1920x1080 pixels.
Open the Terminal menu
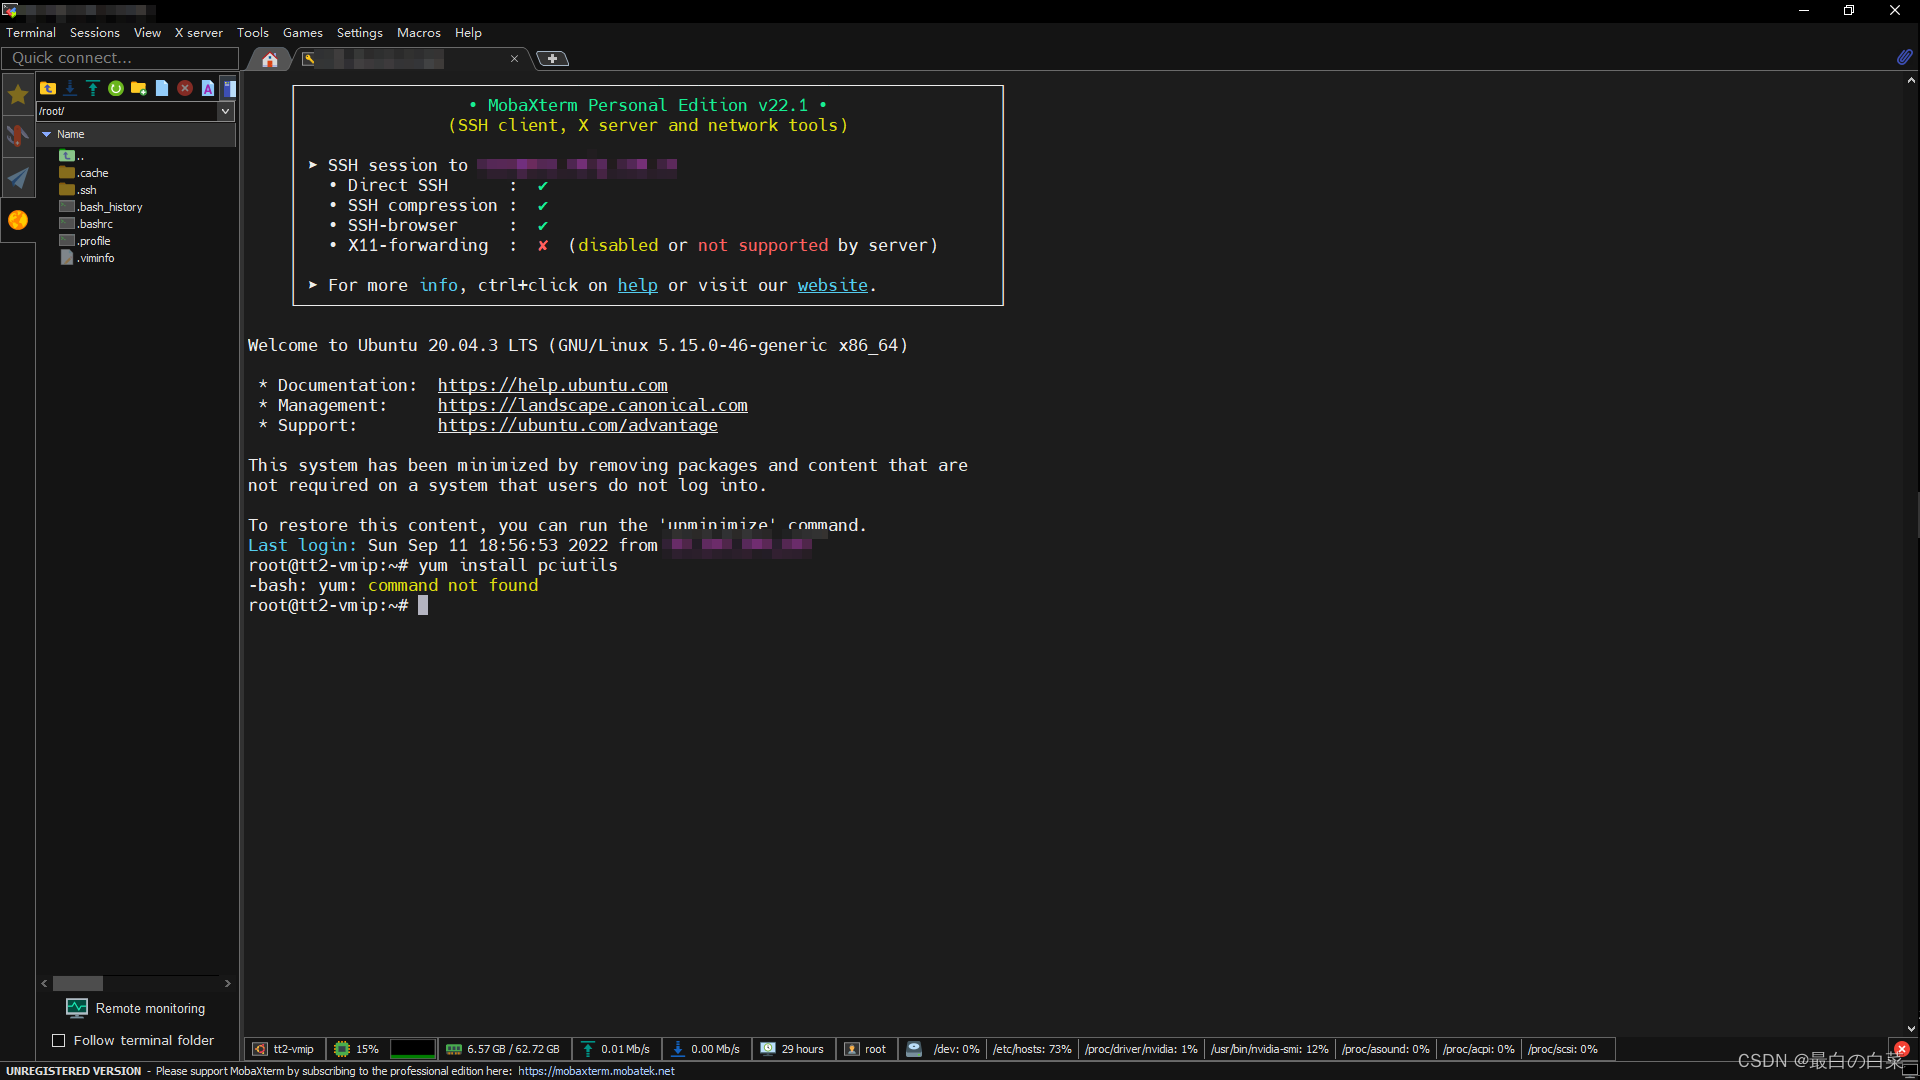click(31, 33)
